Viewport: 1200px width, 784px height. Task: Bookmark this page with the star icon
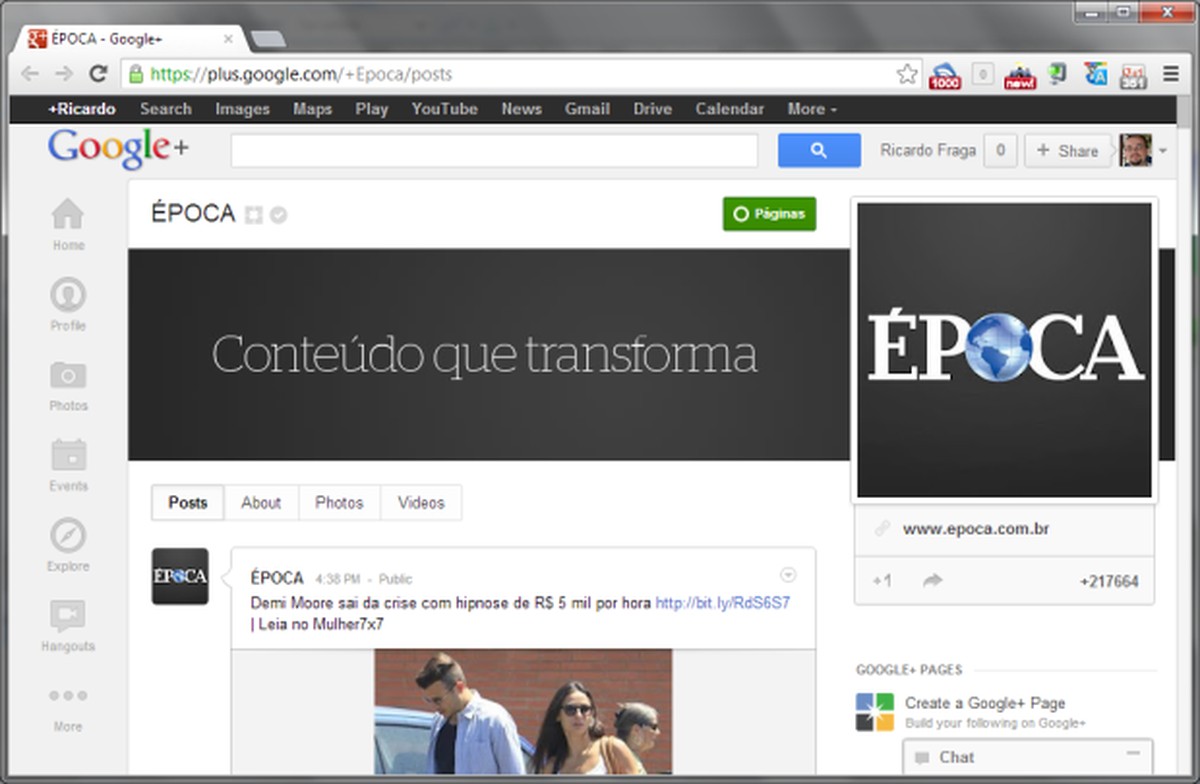pyautogui.click(x=907, y=74)
